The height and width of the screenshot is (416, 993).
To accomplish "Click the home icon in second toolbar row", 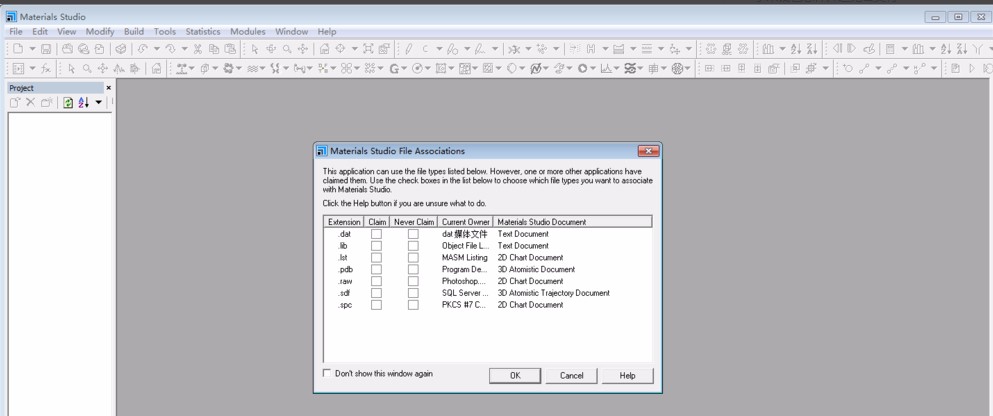I will [156, 68].
